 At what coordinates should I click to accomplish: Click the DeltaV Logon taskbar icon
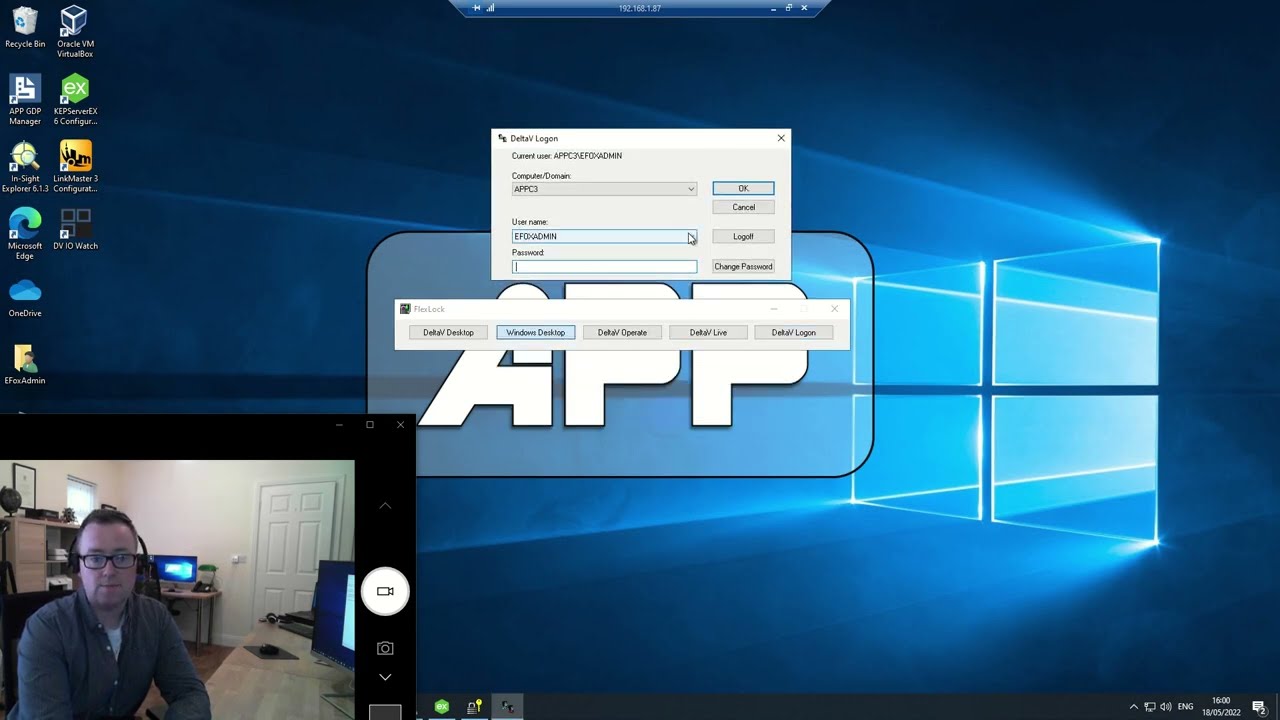(x=508, y=707)
